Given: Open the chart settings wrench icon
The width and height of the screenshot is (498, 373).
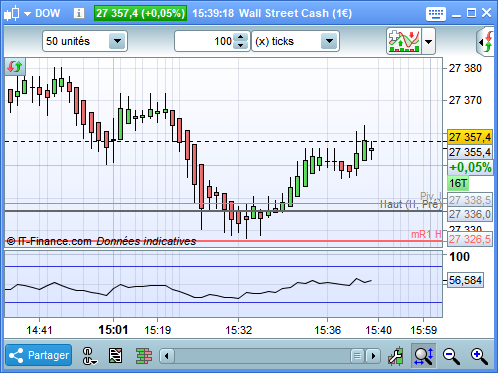Looking at the screenshot, I should pyautogui.click(x=396, y=356).
